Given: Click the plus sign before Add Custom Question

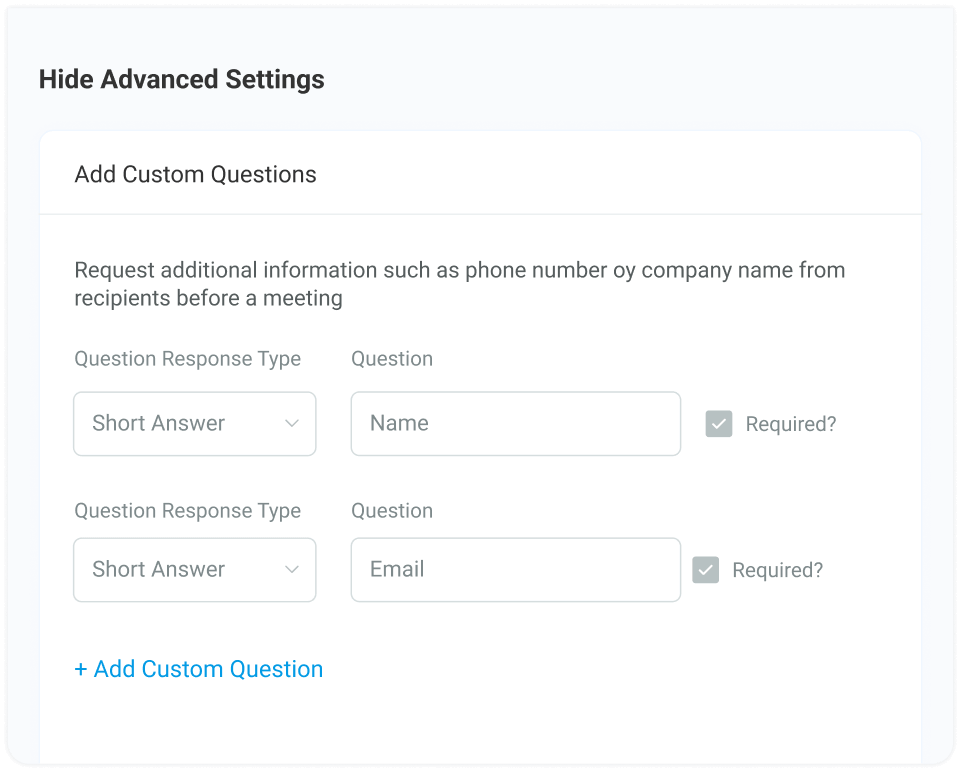Looking at the screenshot, I should pyautogui.click(x=81, y=669).
